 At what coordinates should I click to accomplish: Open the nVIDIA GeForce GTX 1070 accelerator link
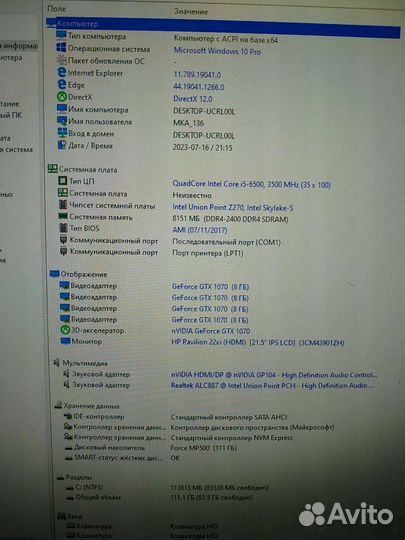pos(211,331)
